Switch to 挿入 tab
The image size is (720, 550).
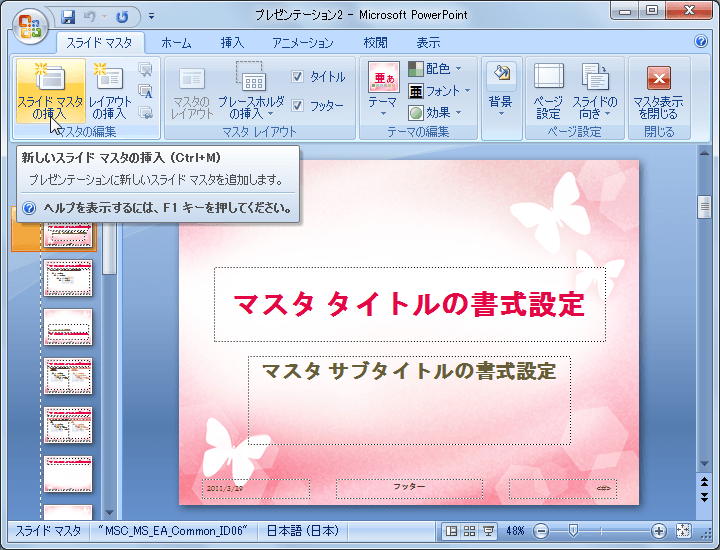[232, 43]
